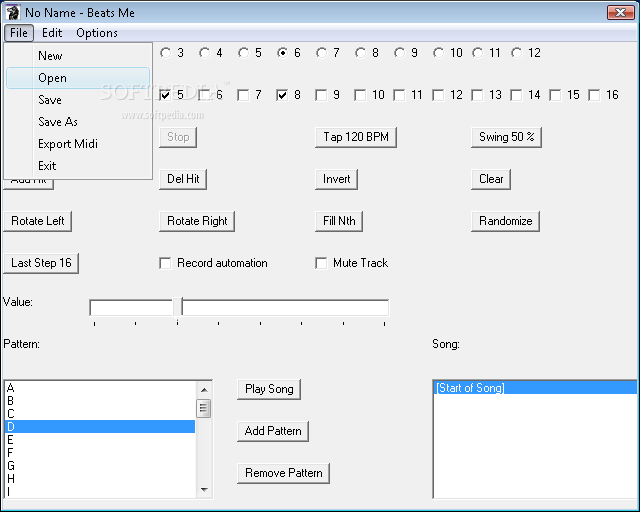Select [Start of Song] in Song list
This screenshot has height=512, width=640.
(x=535, y=388)
